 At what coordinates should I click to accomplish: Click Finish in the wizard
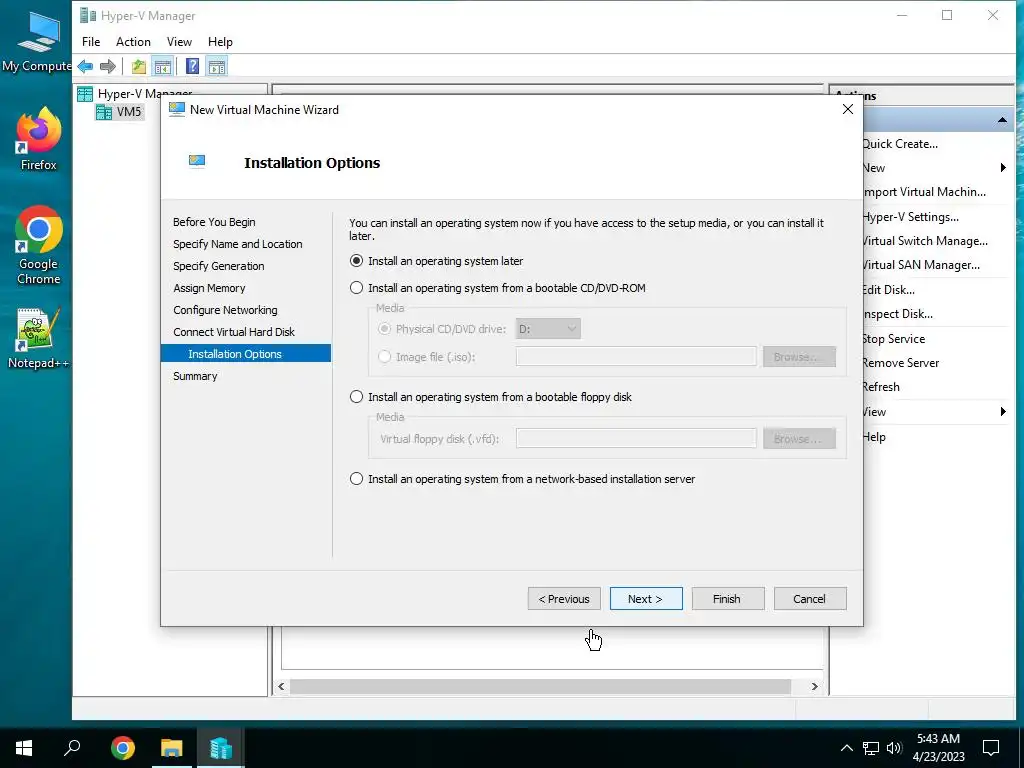pos(728,598)
